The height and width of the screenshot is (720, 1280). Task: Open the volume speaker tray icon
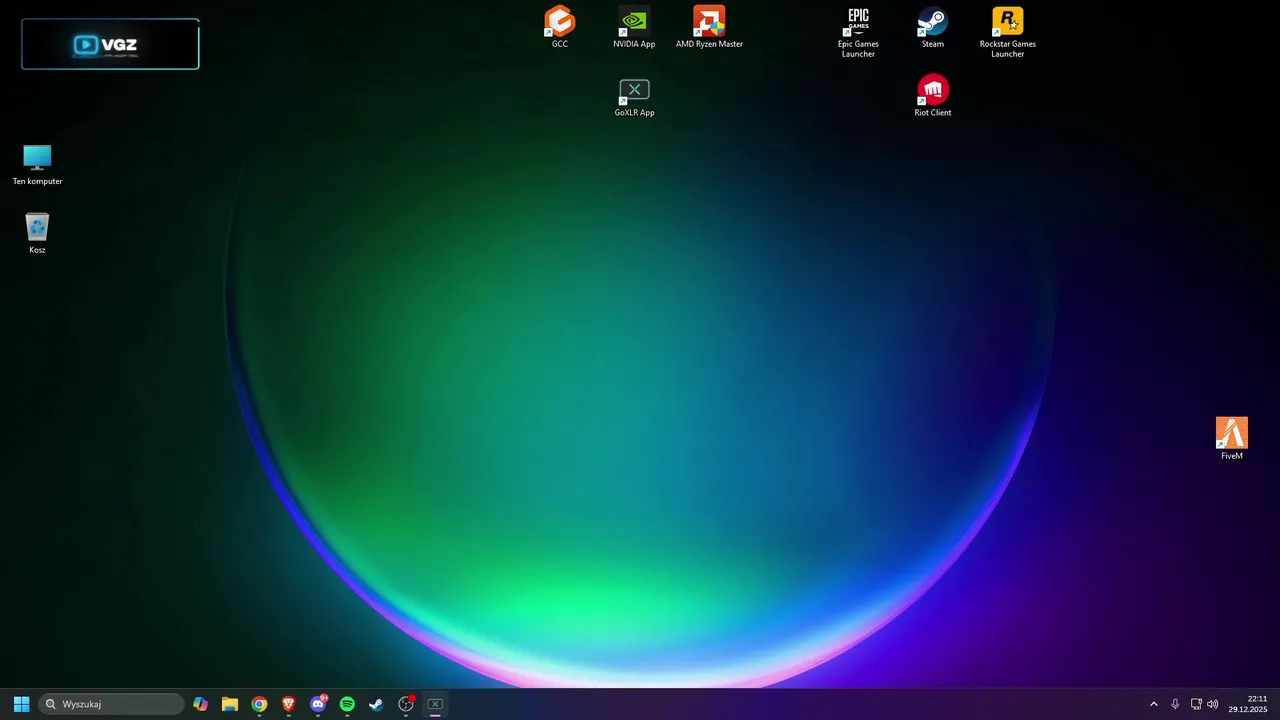pos(1213,704)
